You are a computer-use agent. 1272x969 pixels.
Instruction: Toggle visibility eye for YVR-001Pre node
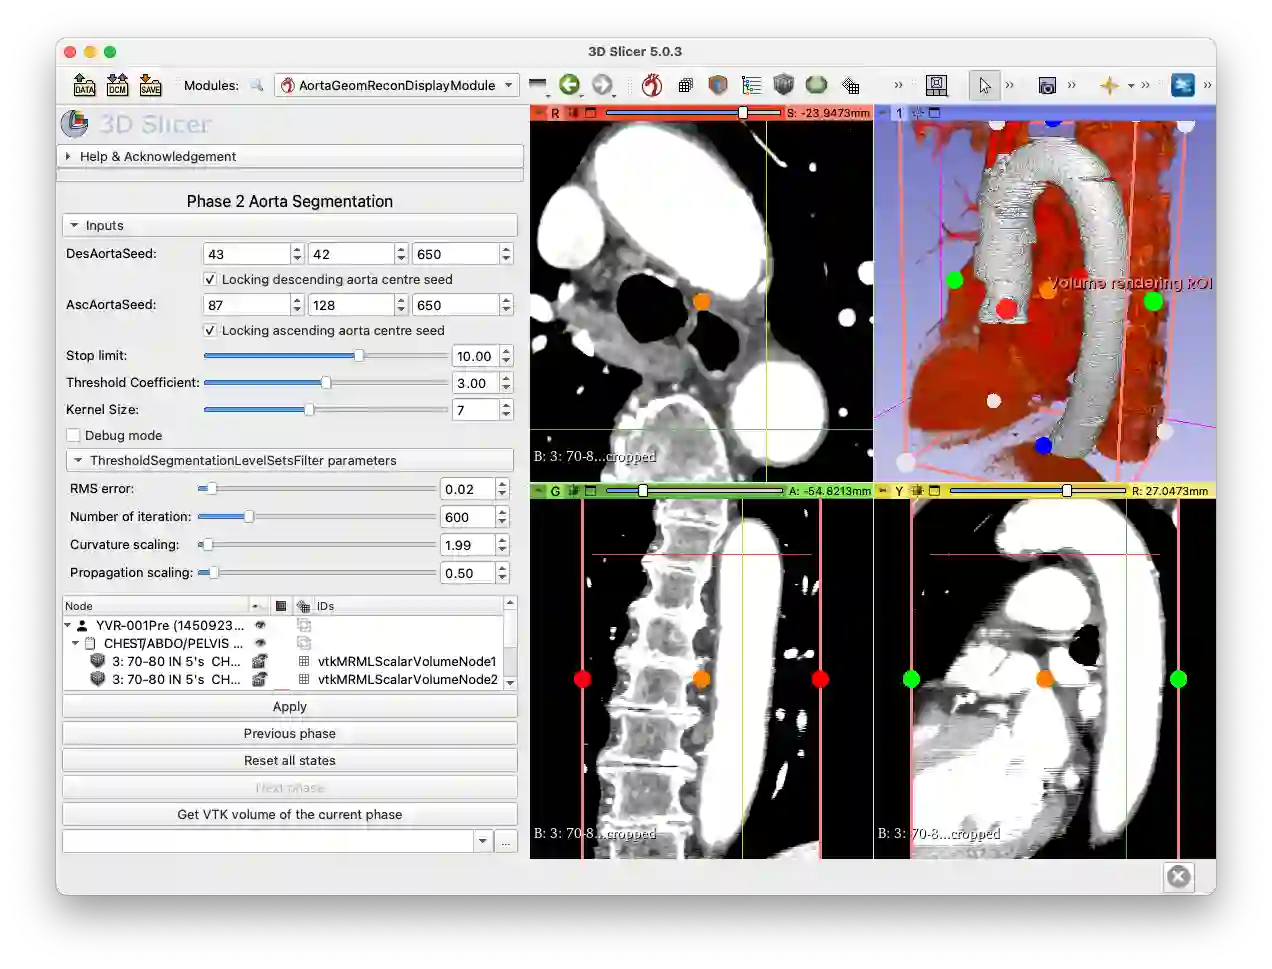coord(260,625)
